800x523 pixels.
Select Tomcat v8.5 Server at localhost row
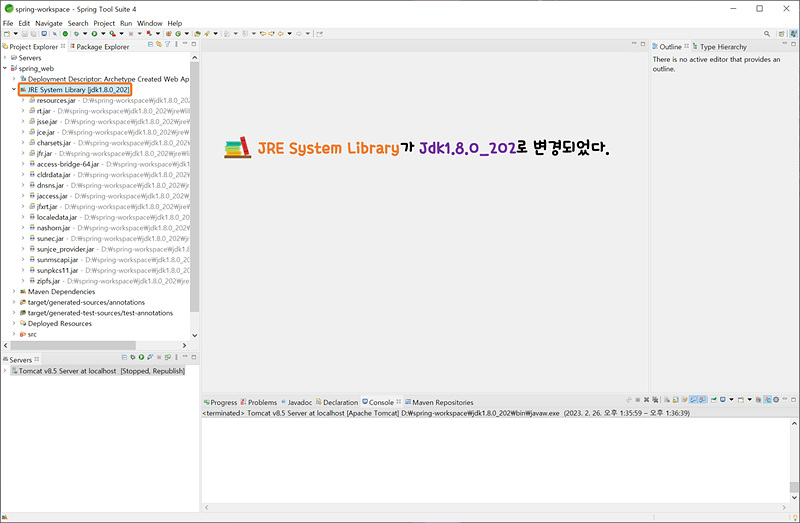(98, 371)
